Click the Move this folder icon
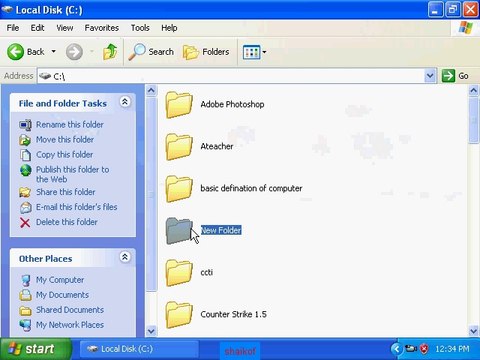Image resolution: width=480 pixels, height=360 pixels. pyautogui.click(x=25, y=140)
